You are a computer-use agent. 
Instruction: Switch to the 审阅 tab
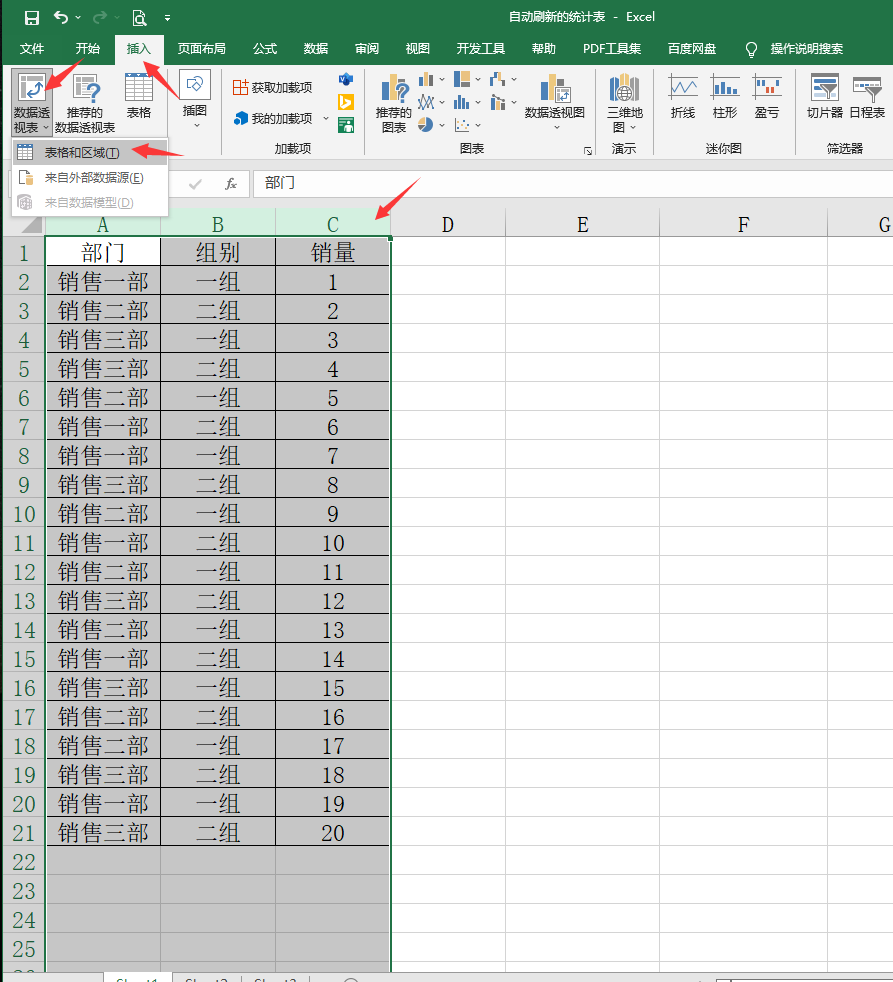[366, 49]
